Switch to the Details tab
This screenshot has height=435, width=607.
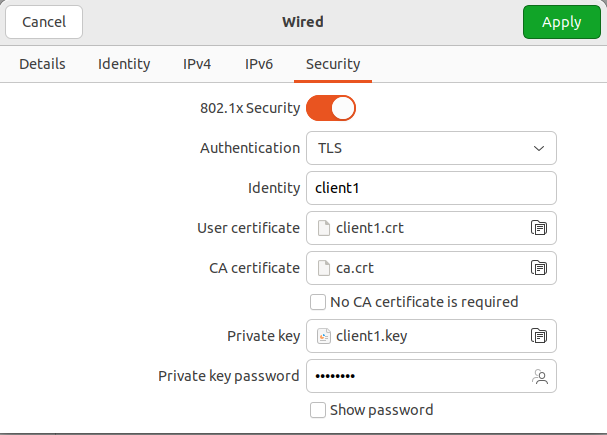pos(42,64)
